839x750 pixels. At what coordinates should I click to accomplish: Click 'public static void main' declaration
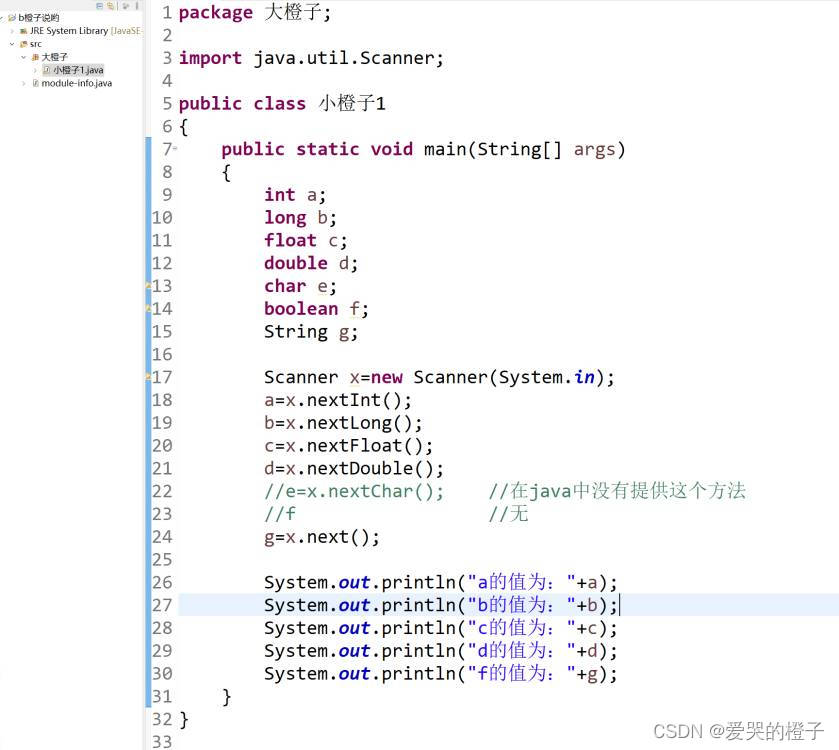click(423, 149)
